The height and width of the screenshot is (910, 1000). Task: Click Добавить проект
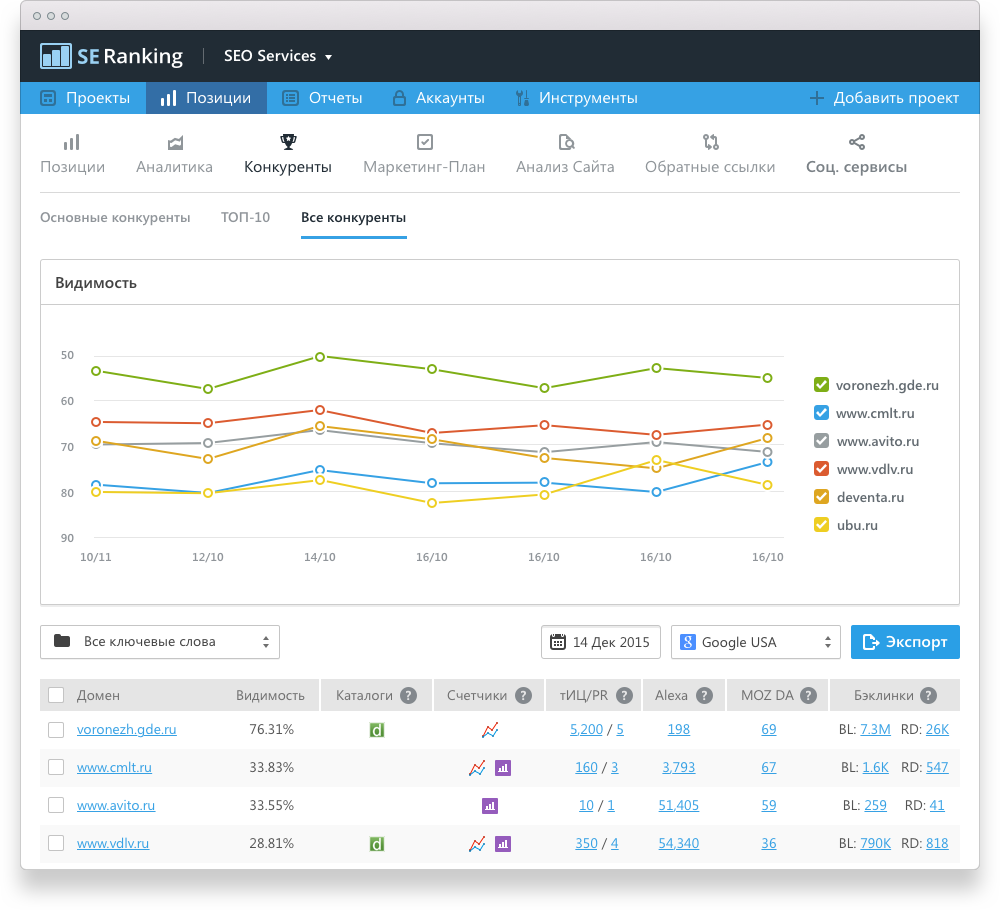[x=884, y=98]
